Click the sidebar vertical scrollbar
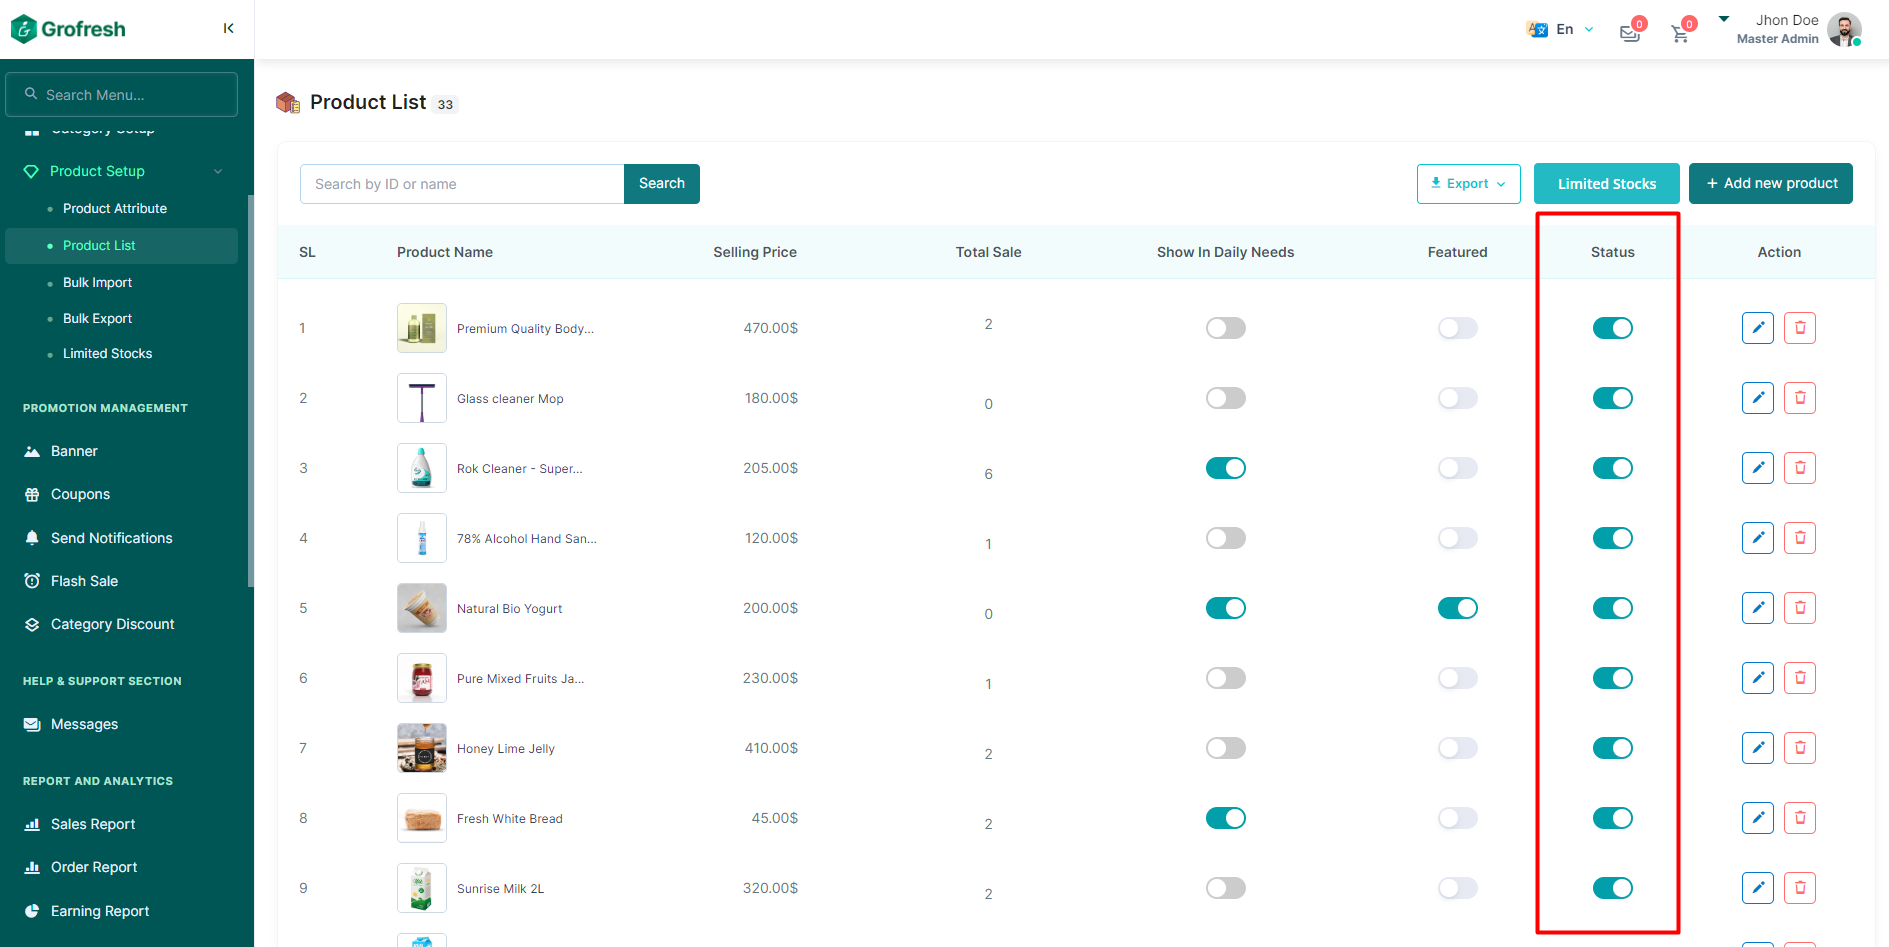 (x=250, y=390)
